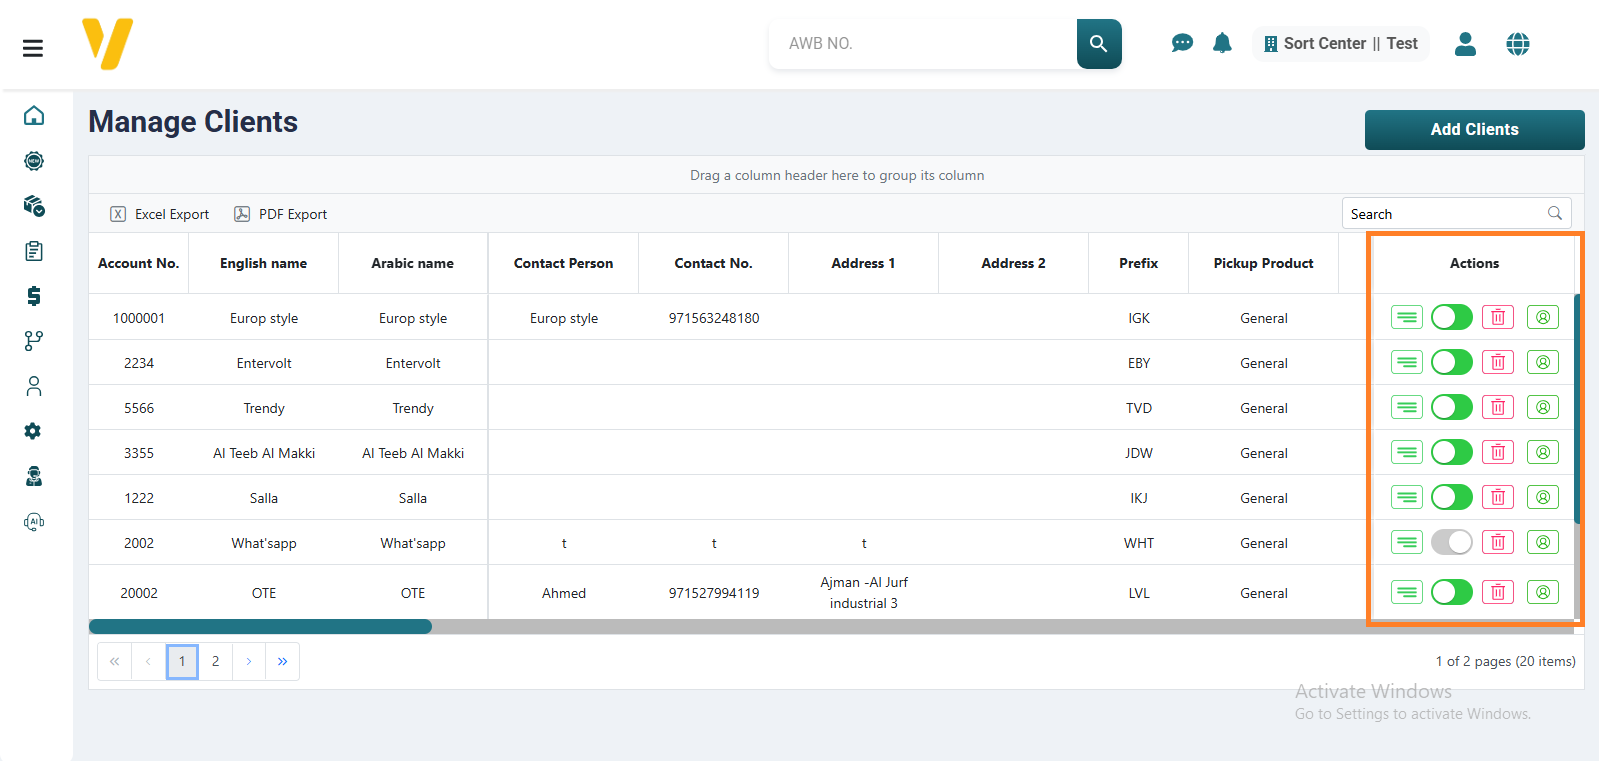
Task: Sort by Account No. column header
Action: pos(138,263)
